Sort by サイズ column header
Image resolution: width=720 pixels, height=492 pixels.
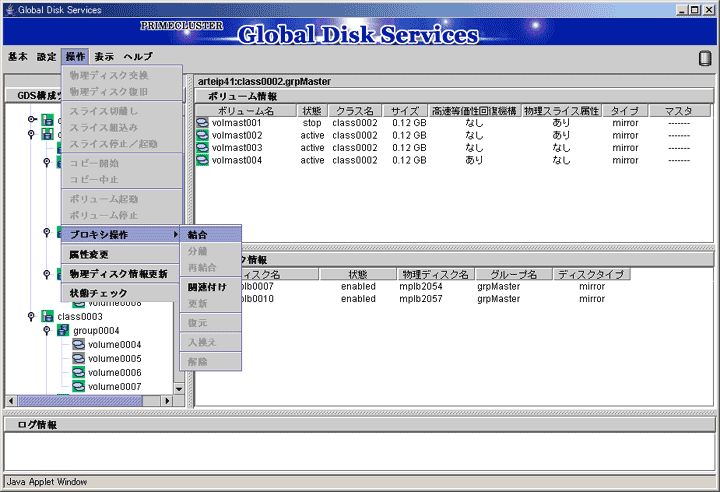coord(405,111)
